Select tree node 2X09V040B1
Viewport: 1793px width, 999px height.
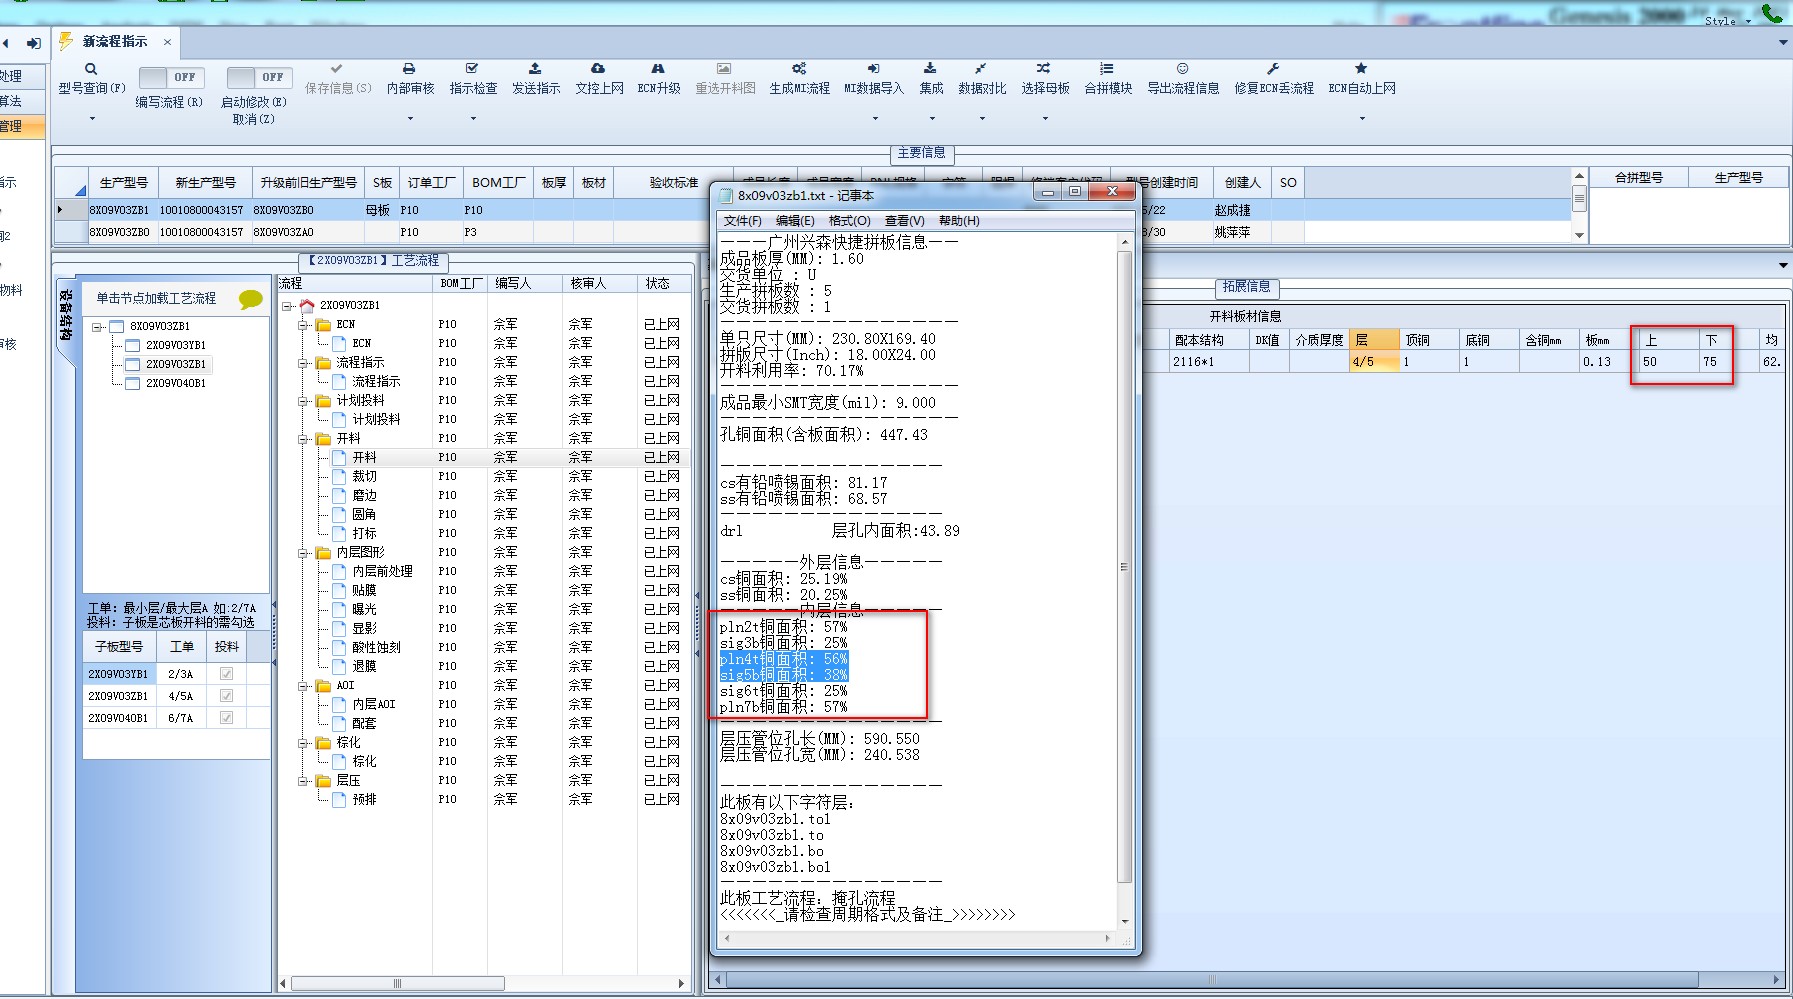tap(176, 384)
